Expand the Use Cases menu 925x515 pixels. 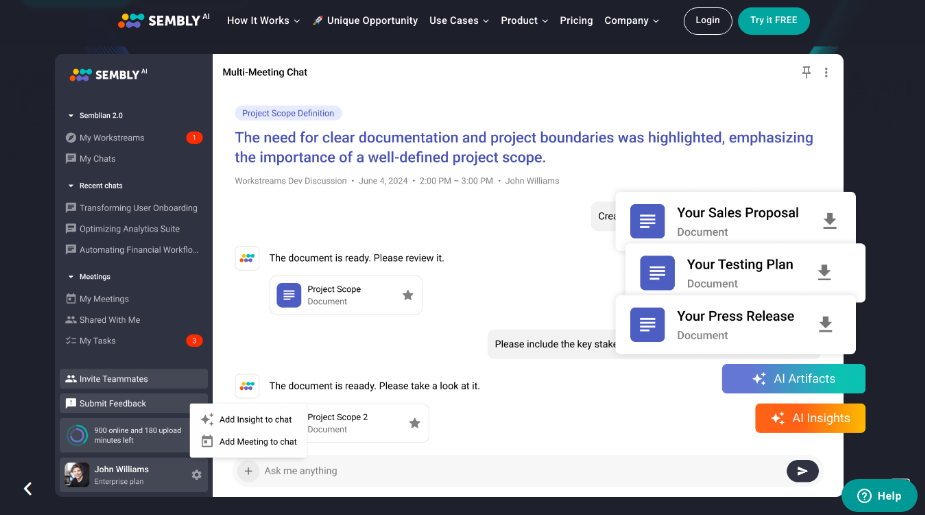pyautogui.click(x=459, y=21)
